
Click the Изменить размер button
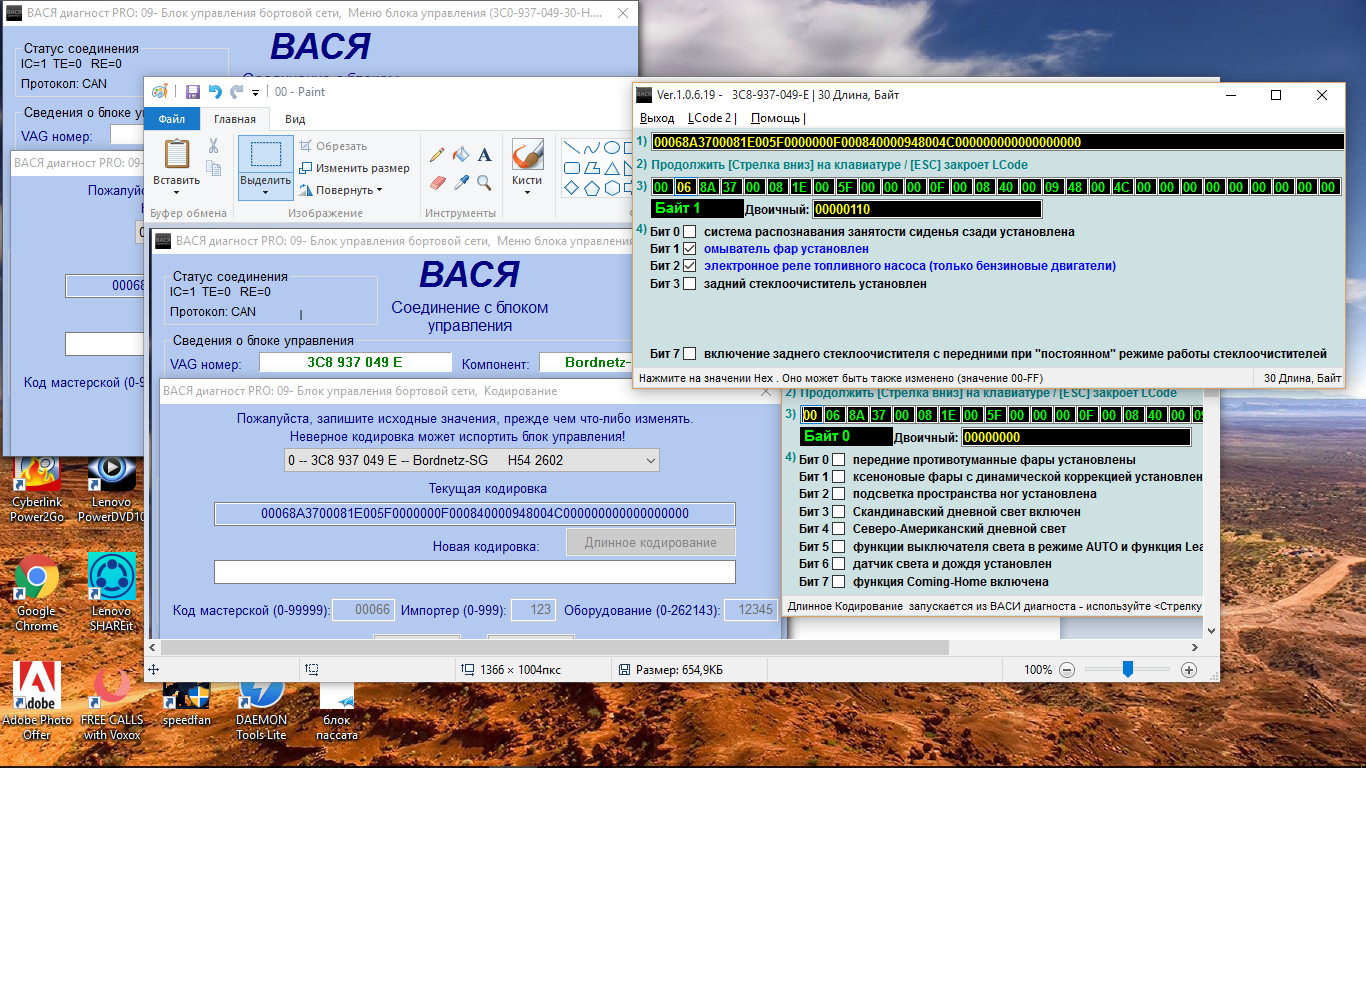[355, 168]
